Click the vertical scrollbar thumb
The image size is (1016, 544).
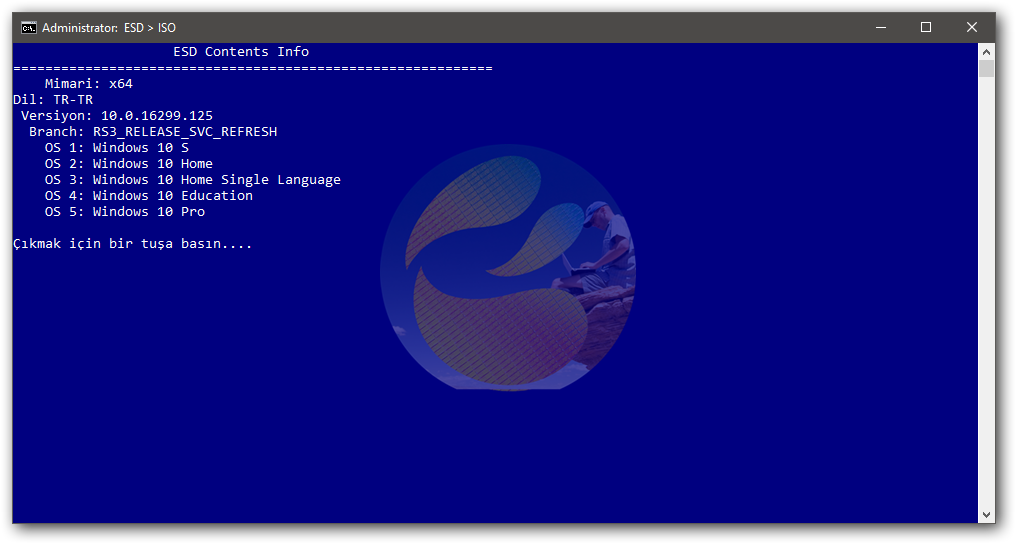[x=986, y=69]
